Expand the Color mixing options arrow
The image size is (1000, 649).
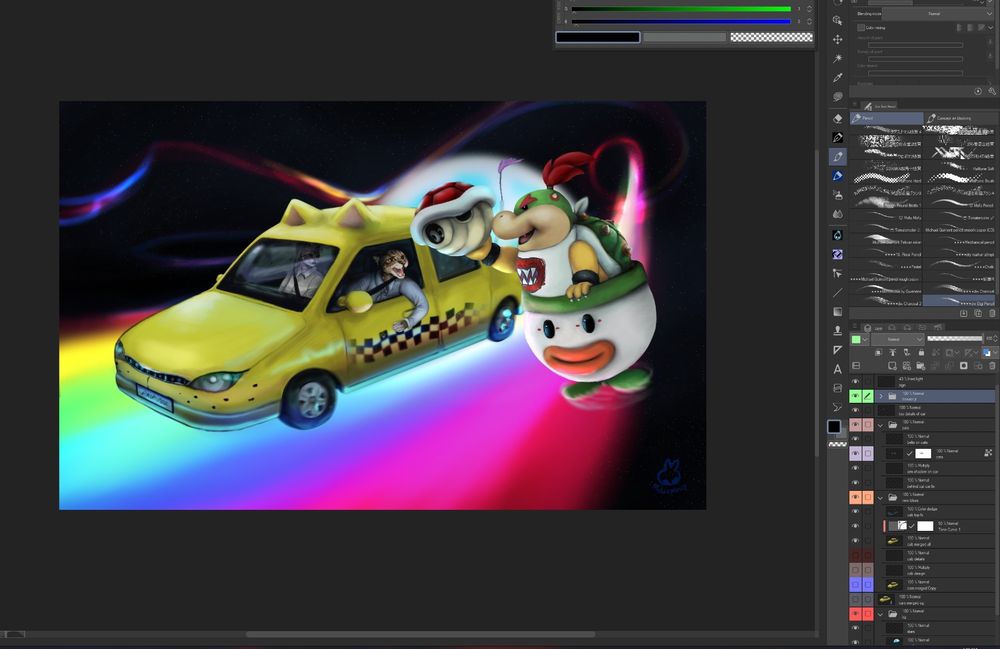(992, 27)
